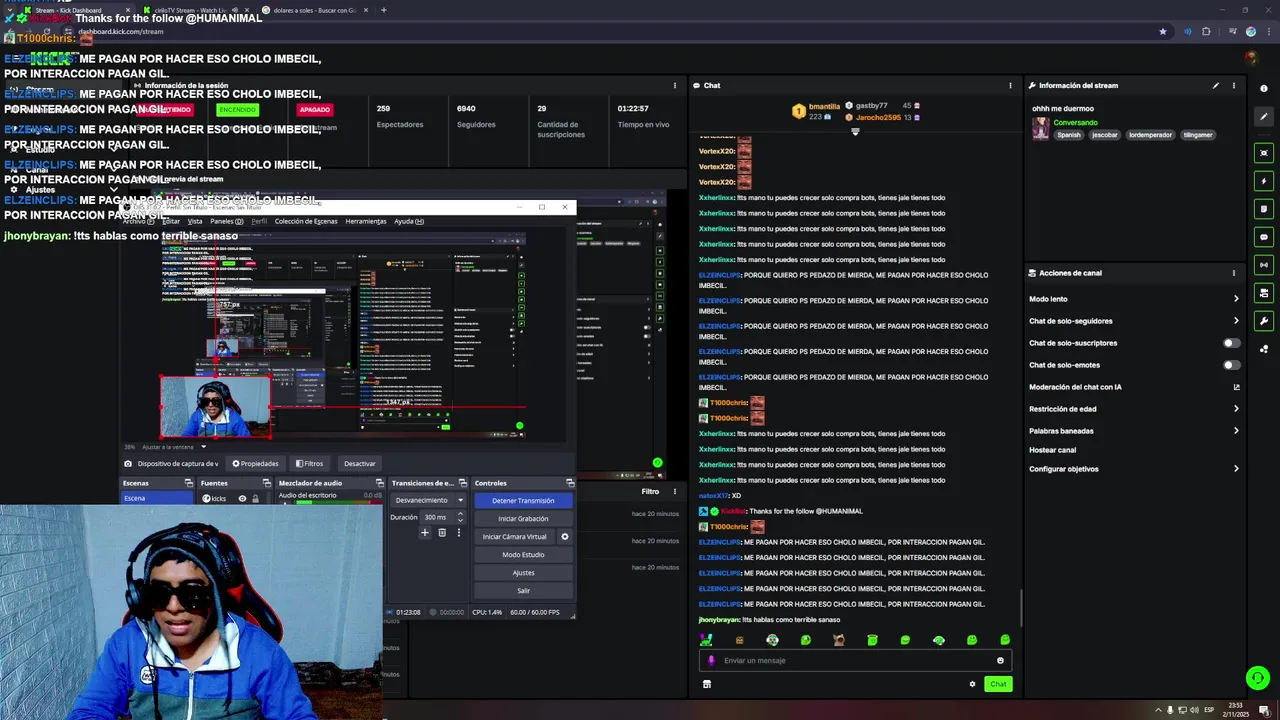Click the lordemperador stream tag
Screen dimensions: 1280x720
pos(1150,135)
